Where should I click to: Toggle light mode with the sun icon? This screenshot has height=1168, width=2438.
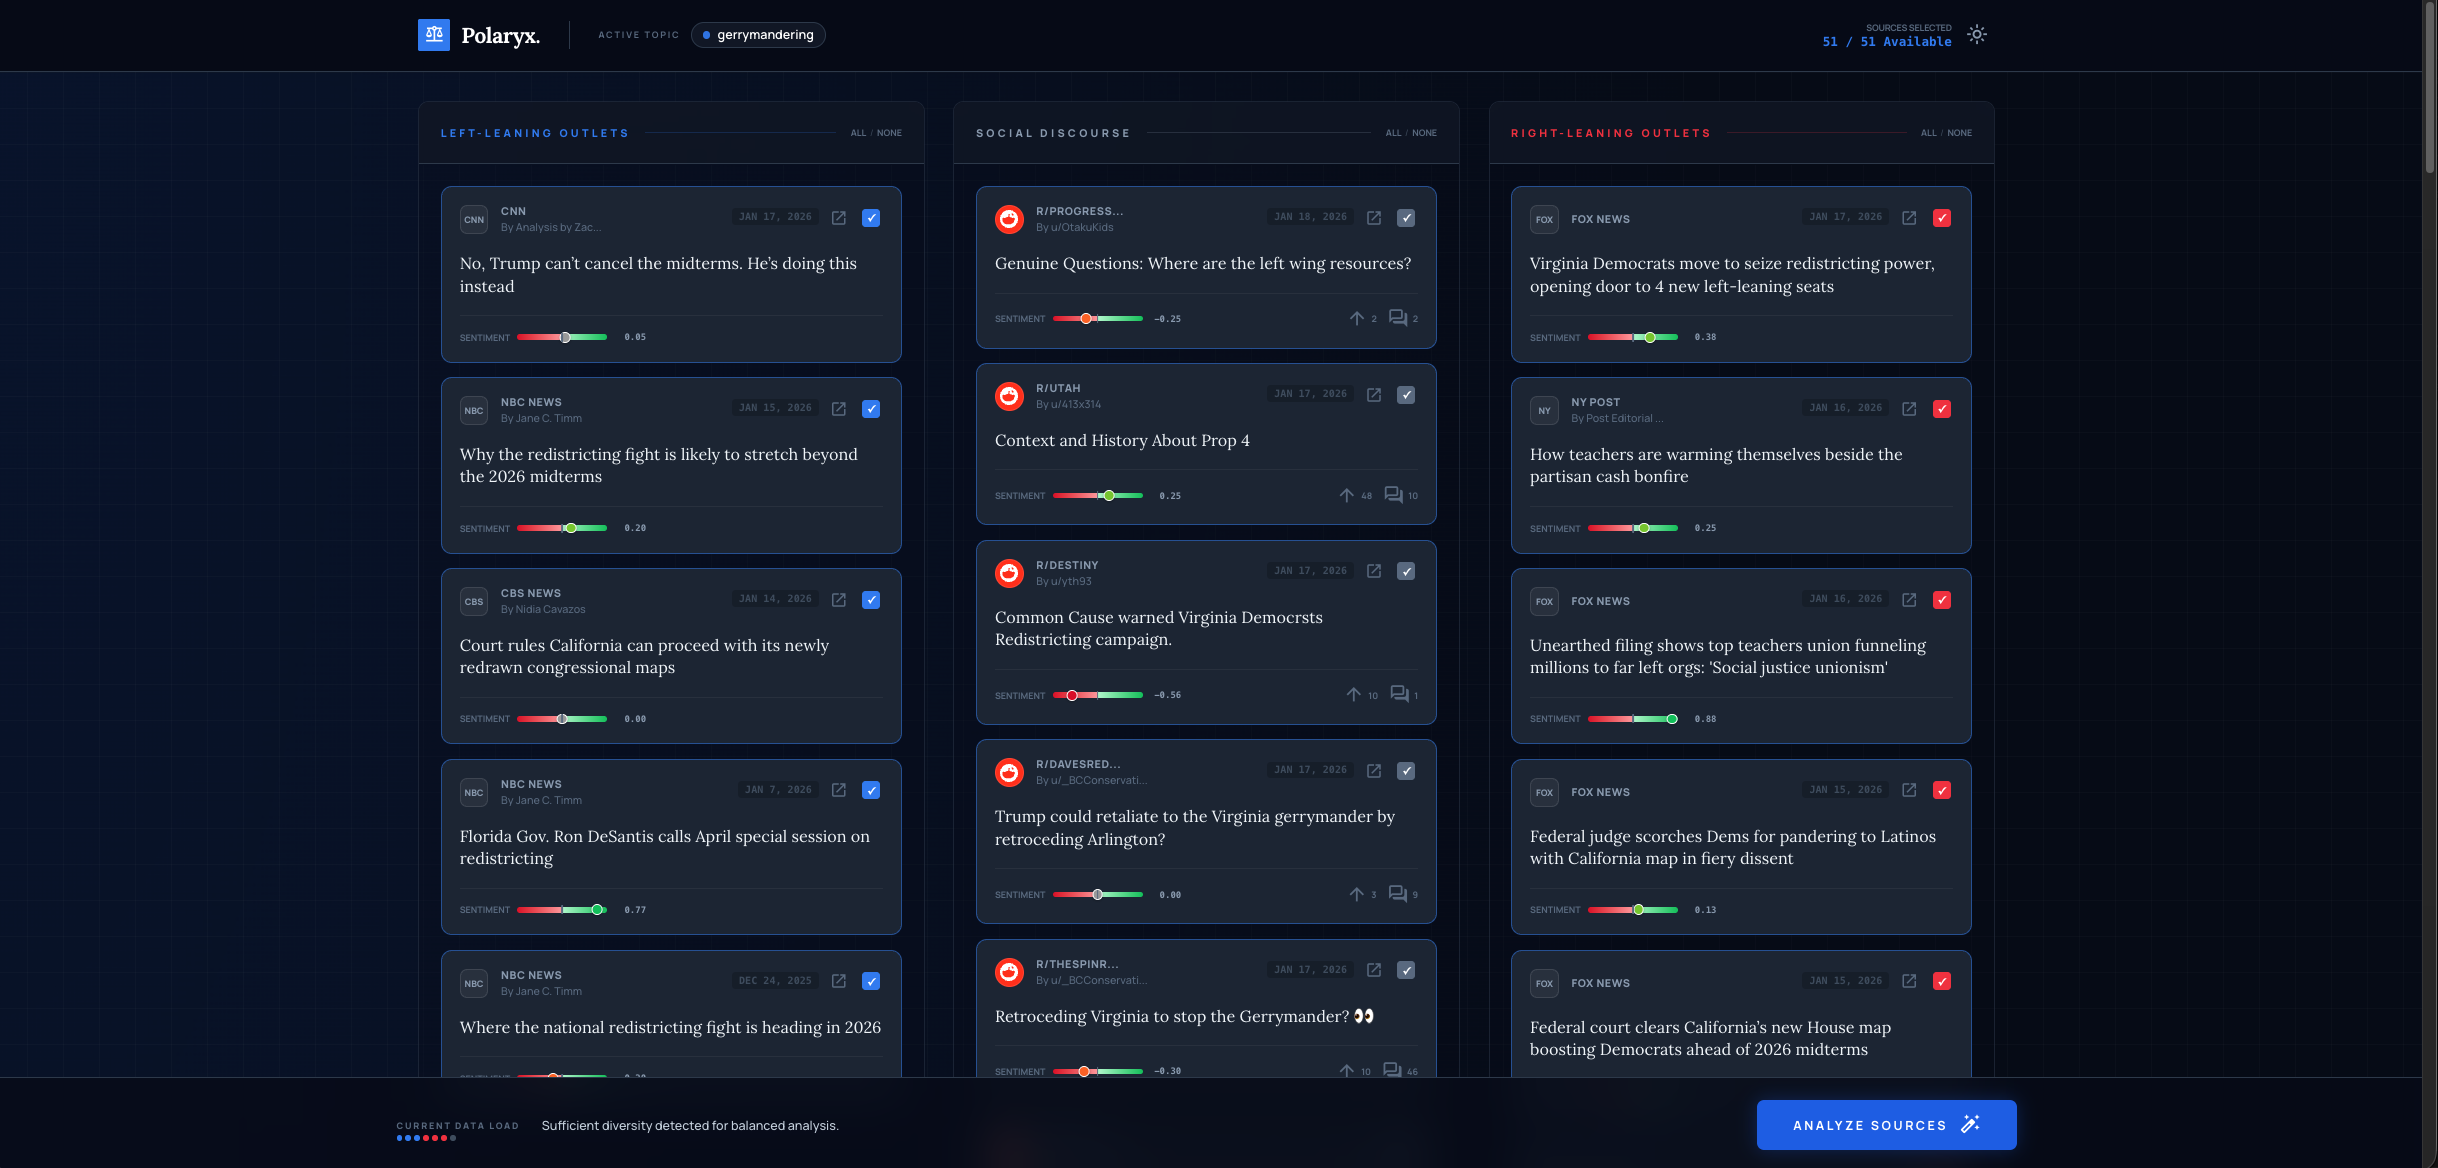(1976, 35)
